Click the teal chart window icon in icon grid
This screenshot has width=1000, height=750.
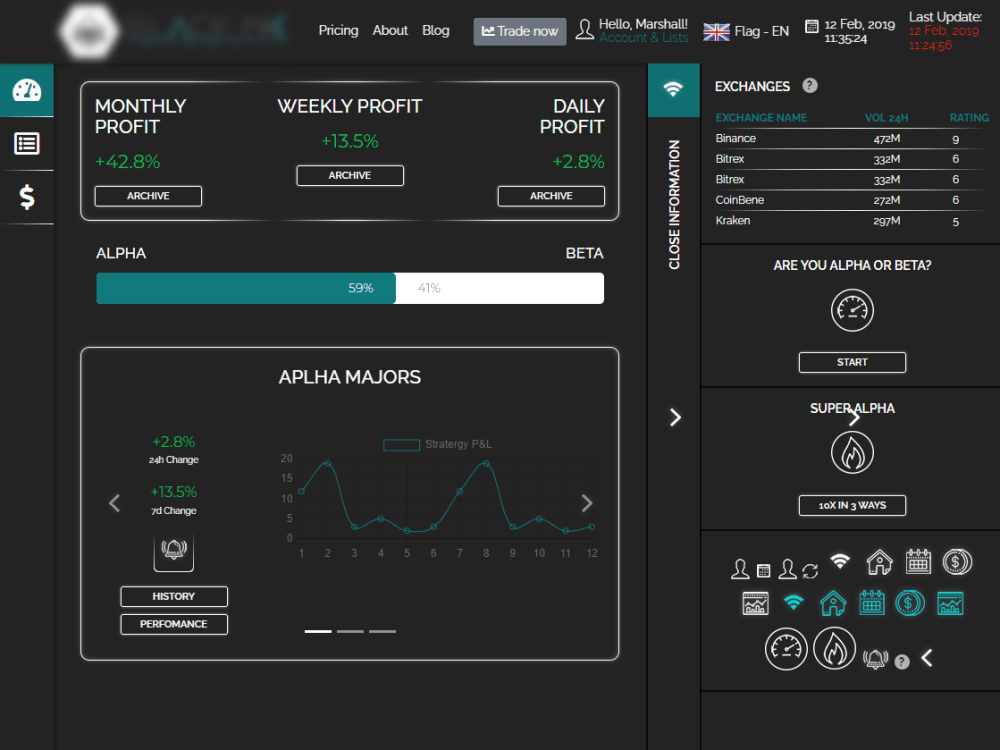950,603
